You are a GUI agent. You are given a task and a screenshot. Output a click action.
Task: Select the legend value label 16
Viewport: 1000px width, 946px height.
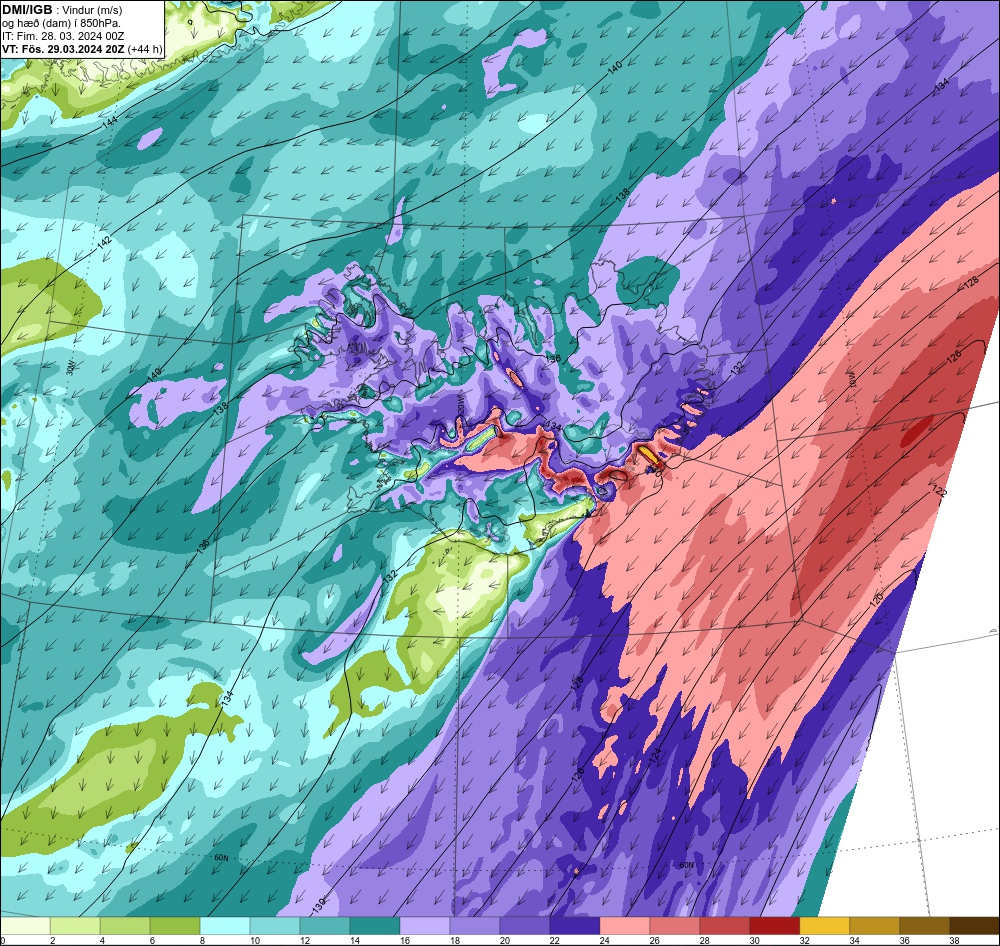coord(404,940)
